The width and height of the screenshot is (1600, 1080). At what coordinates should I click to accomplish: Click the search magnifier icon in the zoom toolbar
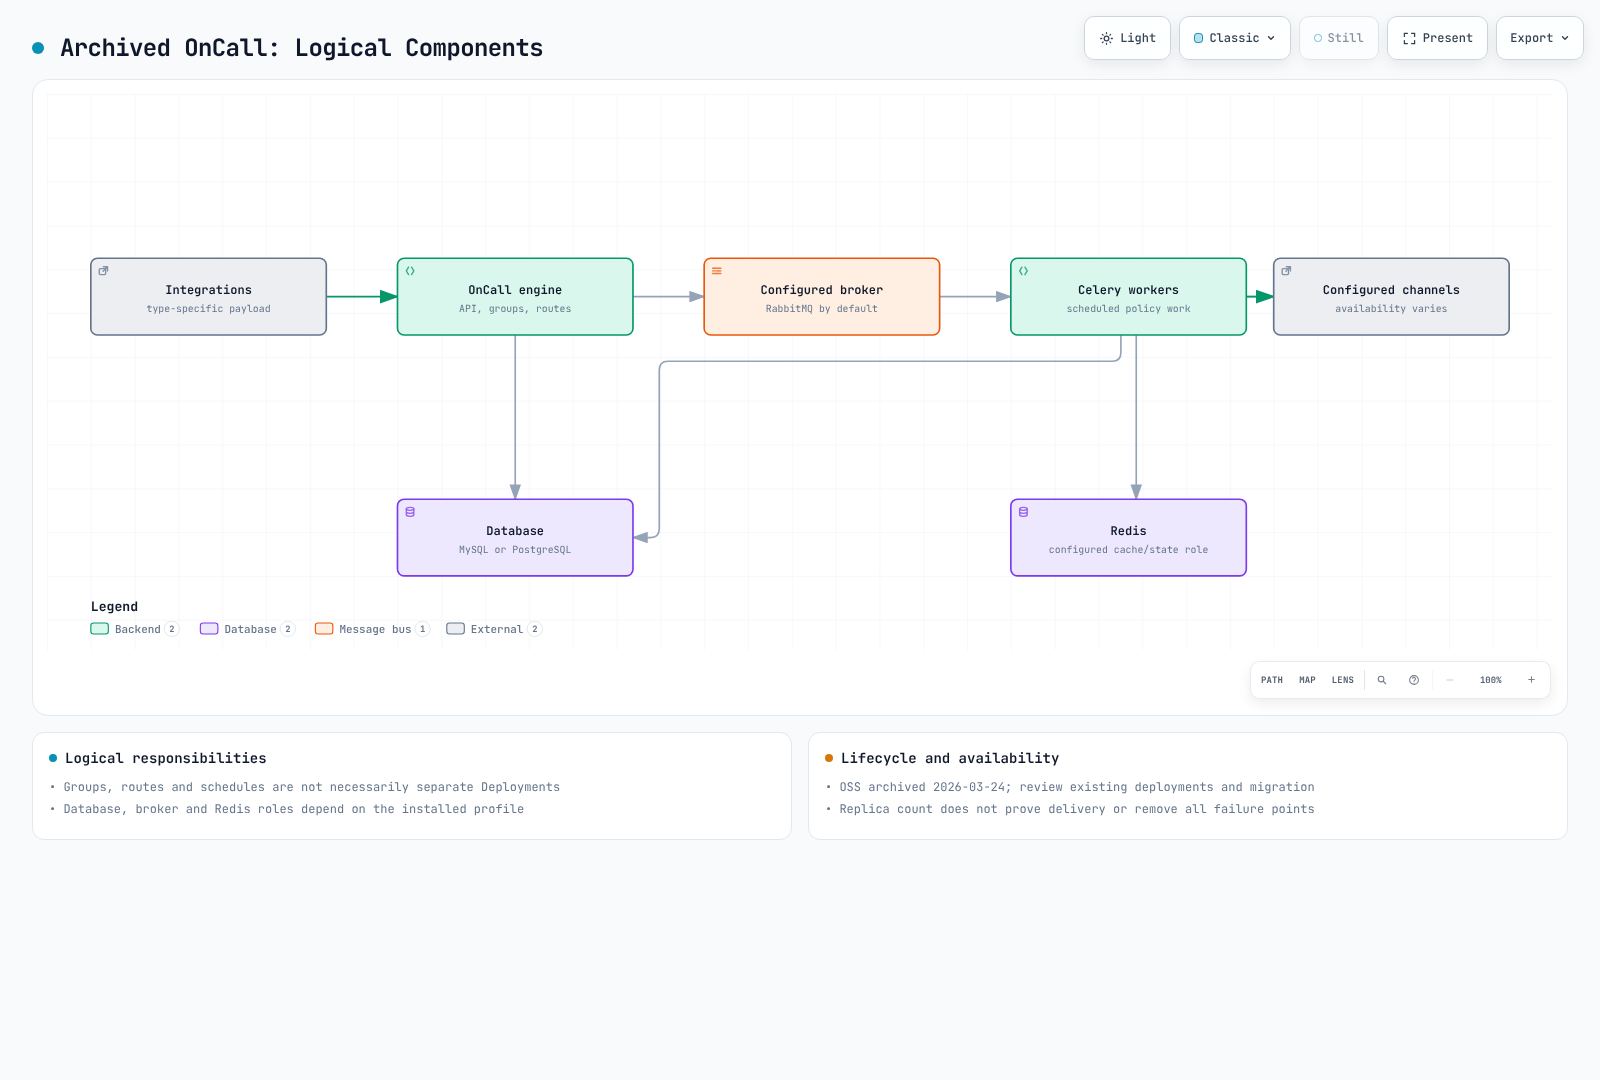pos(1382,680)
